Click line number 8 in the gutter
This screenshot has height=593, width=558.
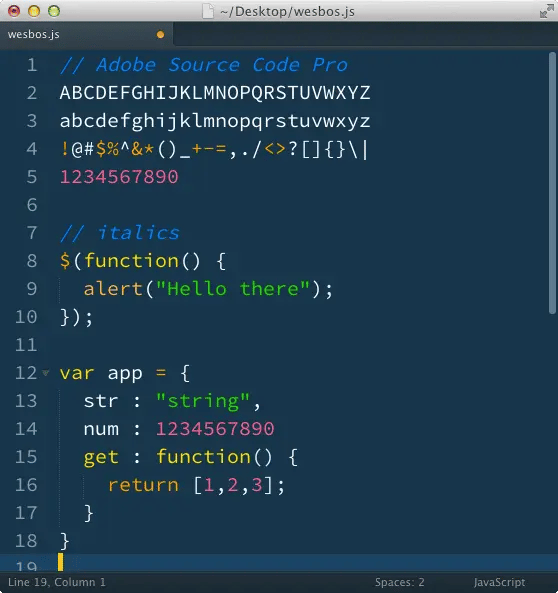pyautogui.click(x=32, y=261)
